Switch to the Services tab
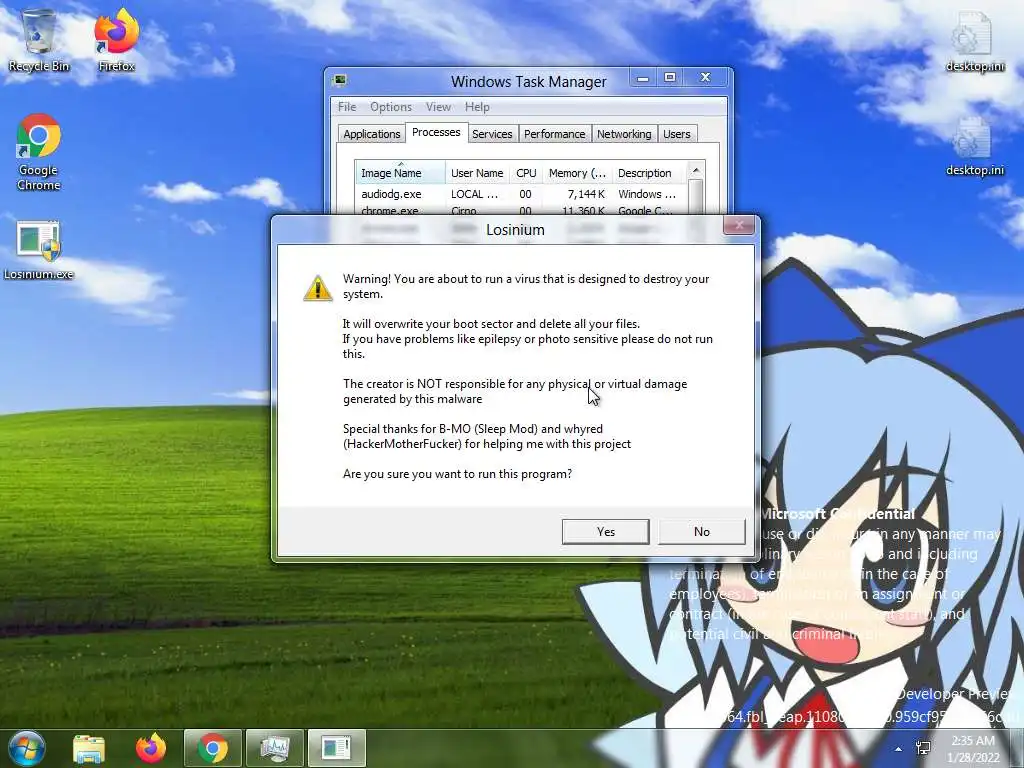The height and width of the screenshot is (768, 1024). [492, 134]
